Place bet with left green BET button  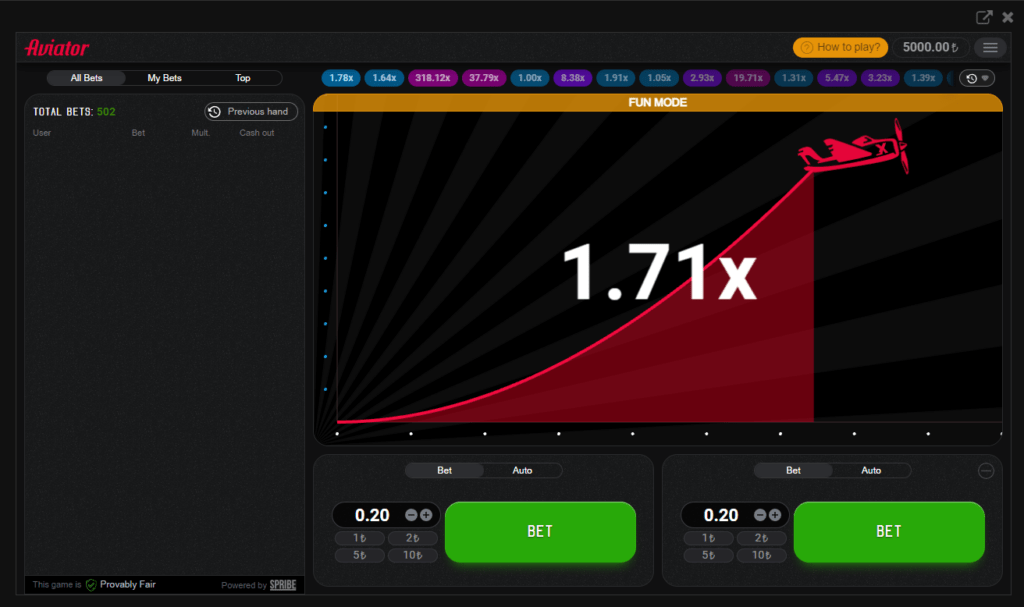pyautogui.click(x=540, y=531)
